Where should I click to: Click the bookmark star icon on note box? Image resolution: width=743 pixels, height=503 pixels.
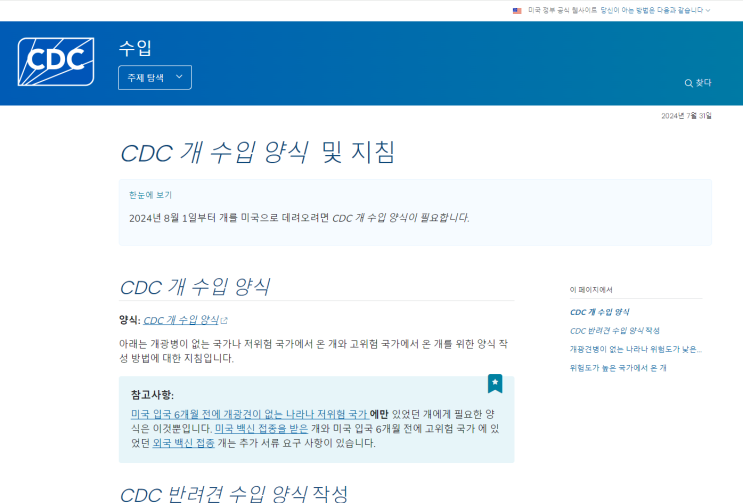tap(495, 383)
